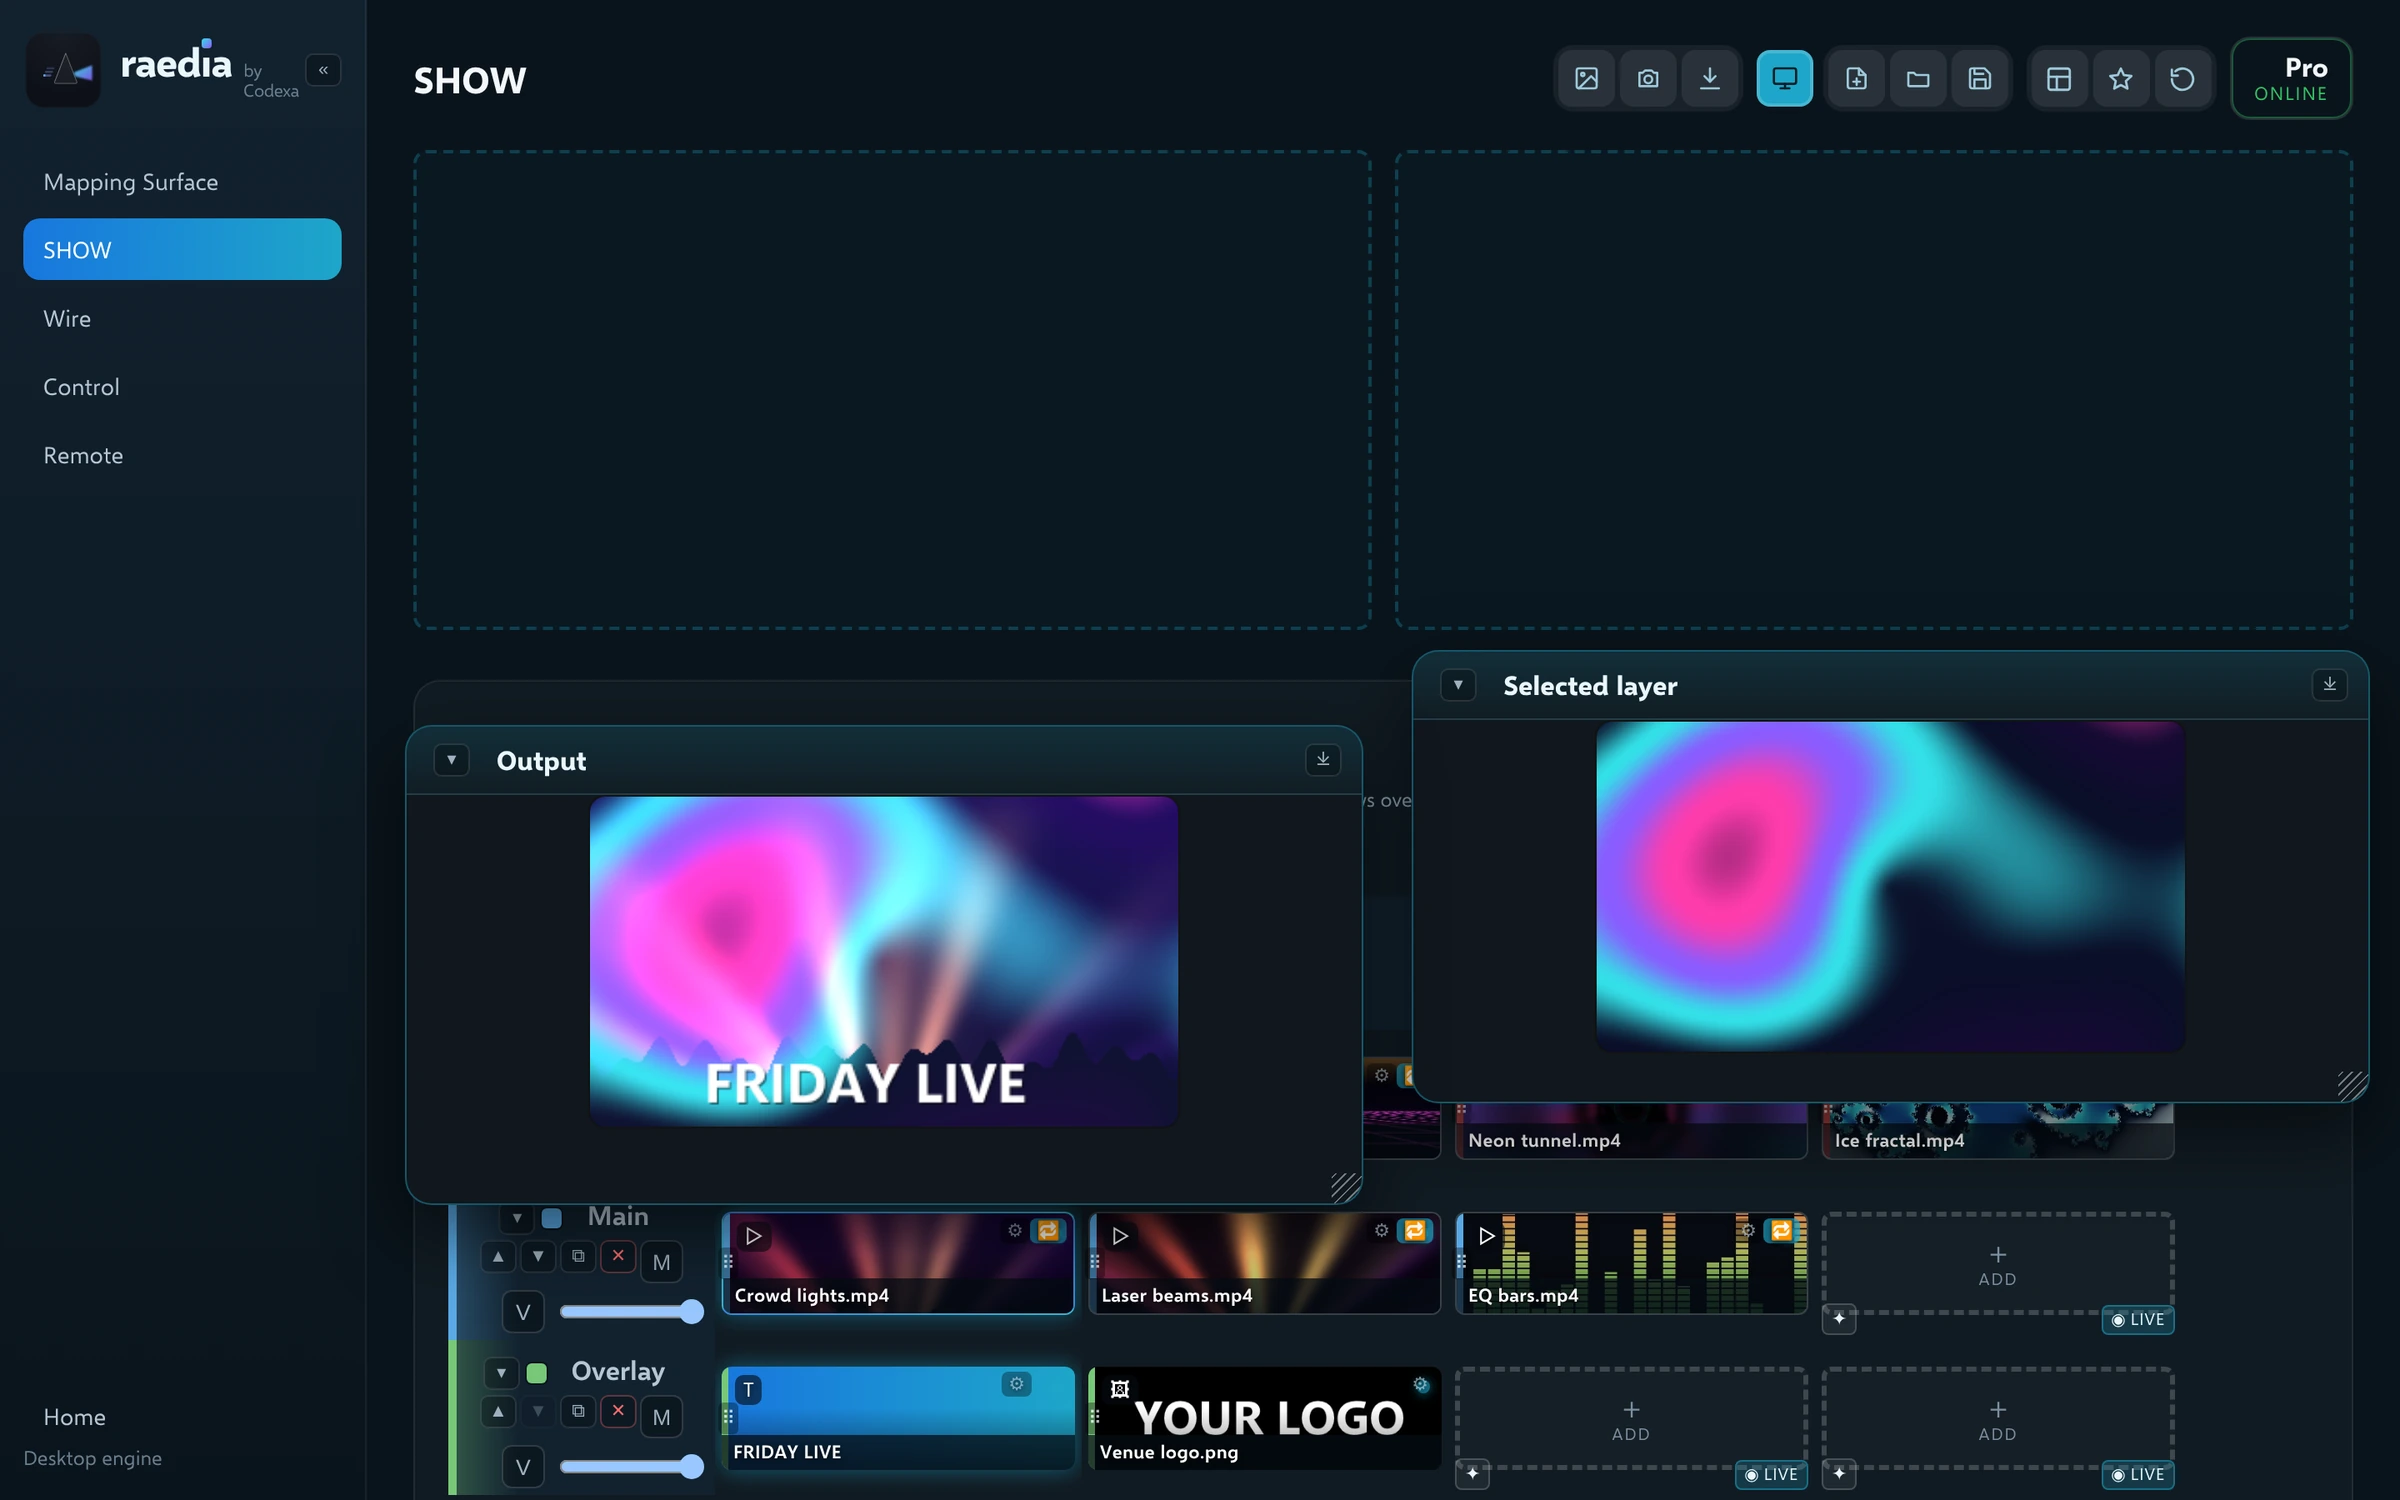Click the Main layer blue color swatch
The image size is (2400, 1500).
[x=551, y=1218]
